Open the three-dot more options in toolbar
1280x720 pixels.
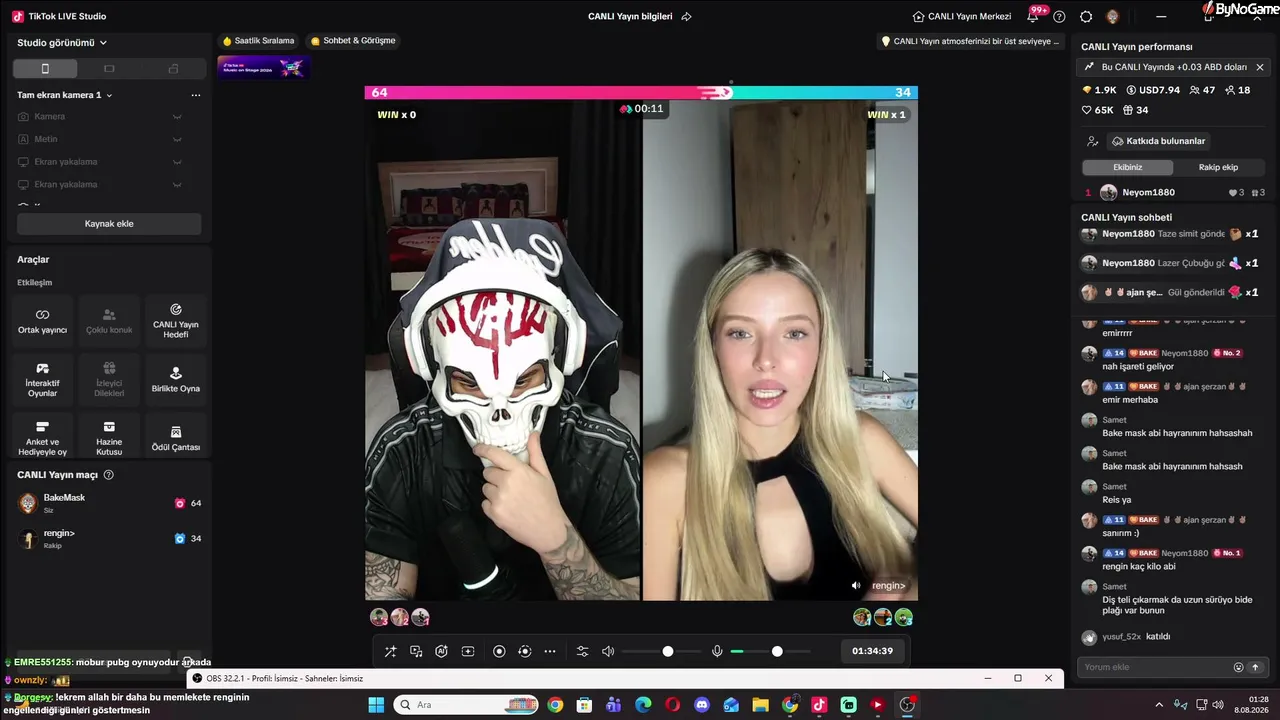click(x=550, y=651)
